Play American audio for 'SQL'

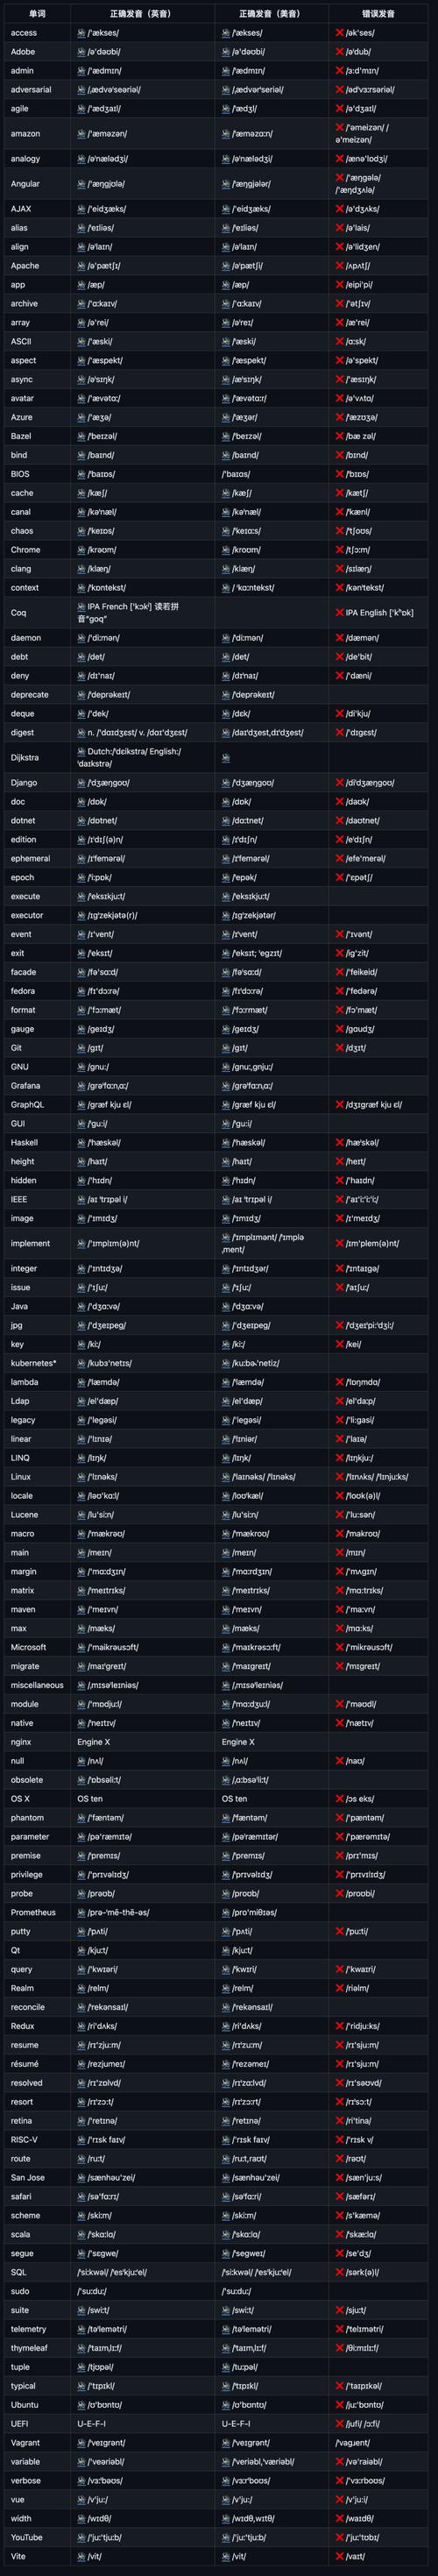point(225,2272)
